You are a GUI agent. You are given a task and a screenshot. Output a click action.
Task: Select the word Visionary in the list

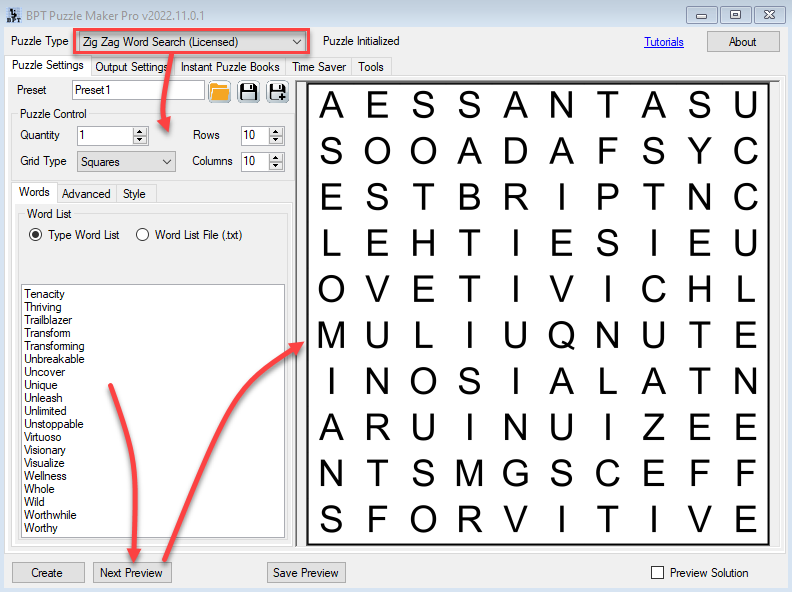[x=45, y=450]
